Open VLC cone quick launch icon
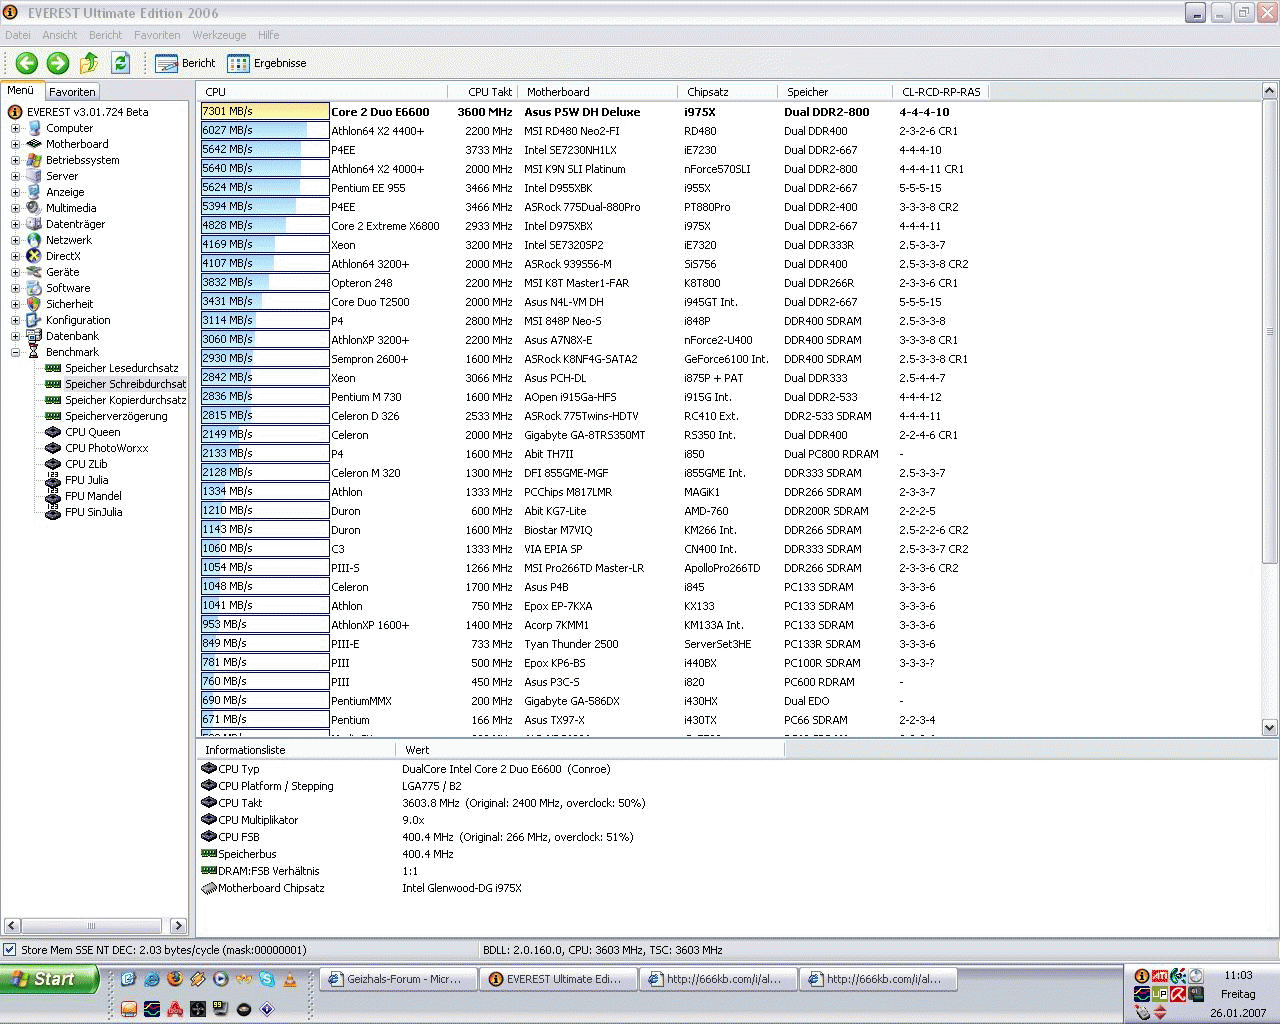The width and height of the screenshot is (1280, 1024). (x=290, y=979)
